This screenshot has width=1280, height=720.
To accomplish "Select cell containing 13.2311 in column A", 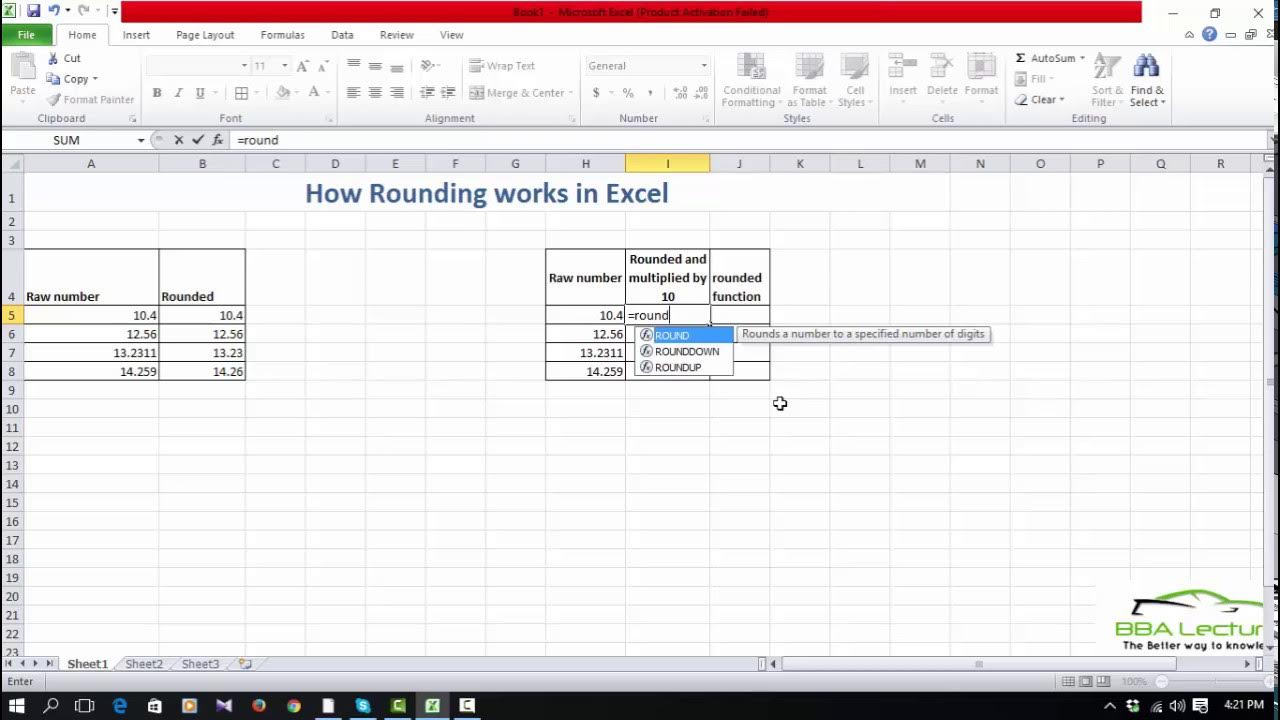I will click(x=91, y=353).
